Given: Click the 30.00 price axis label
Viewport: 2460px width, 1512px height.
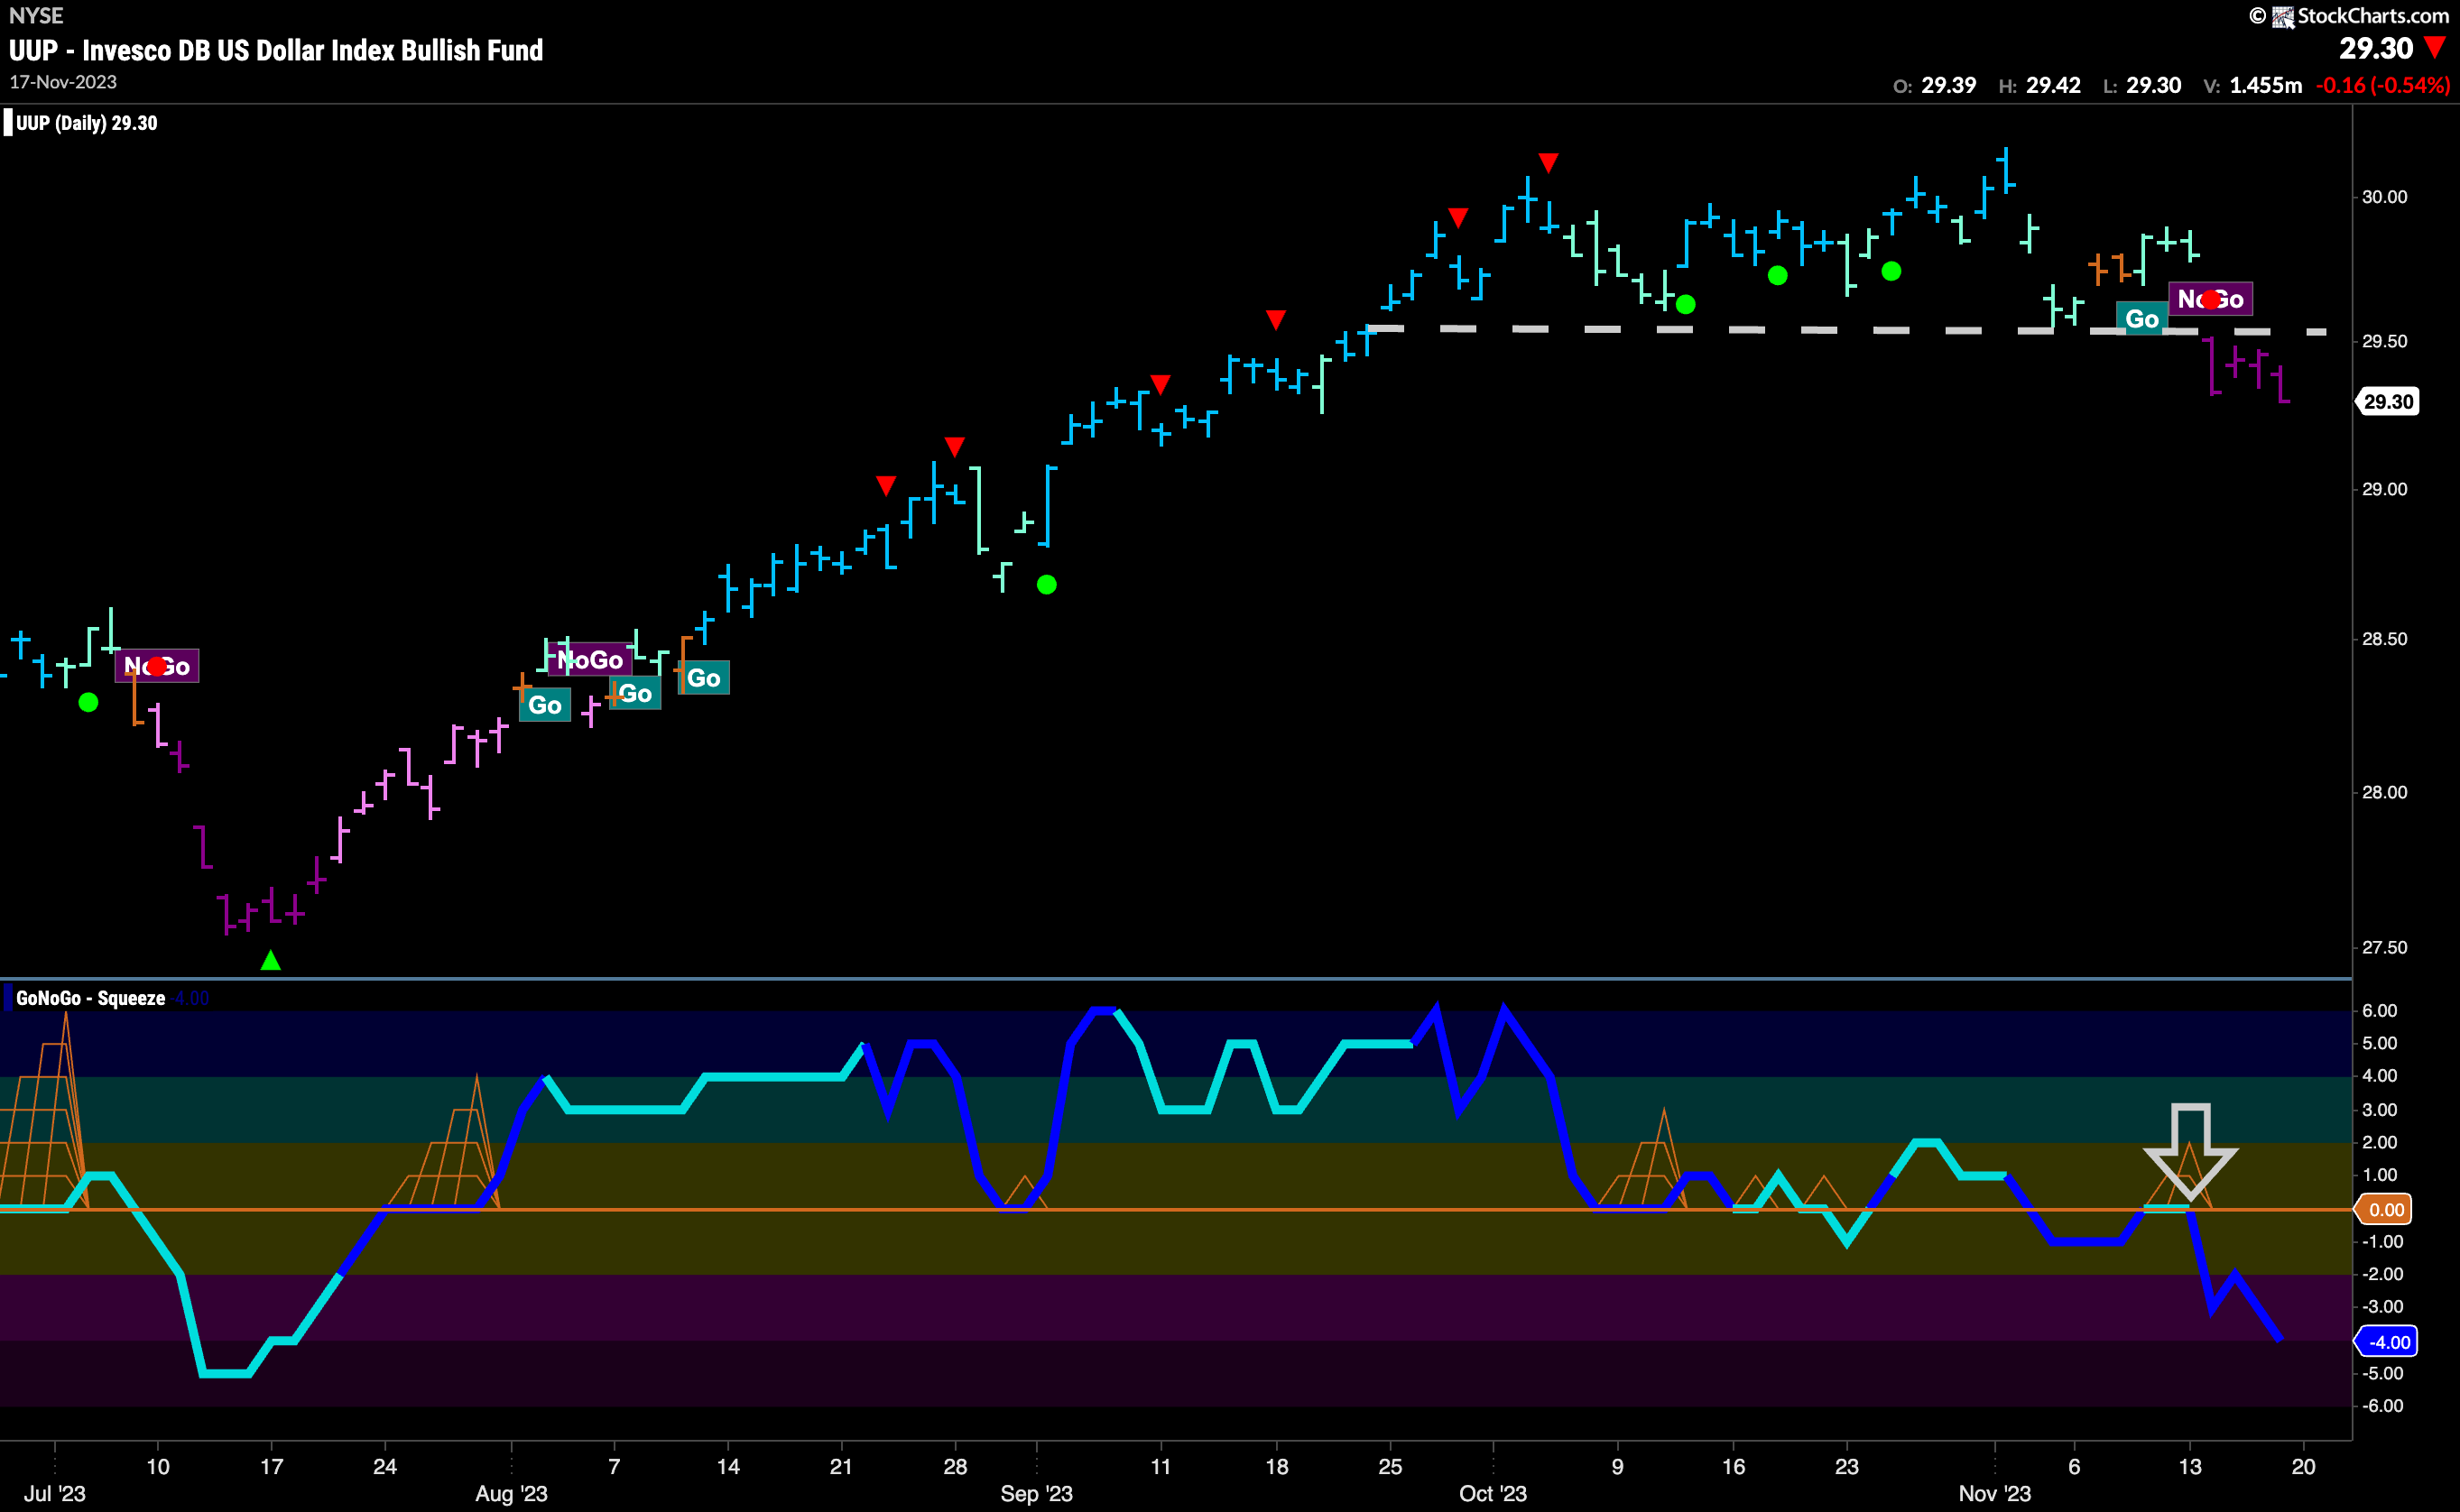Looking at the screenshot, I should pyautogui.click(x=2384, y=197).
